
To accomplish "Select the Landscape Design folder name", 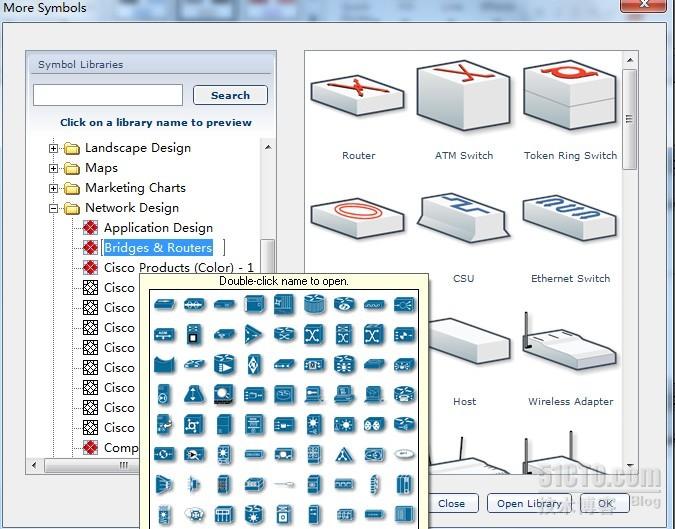I will click(138, 148).
